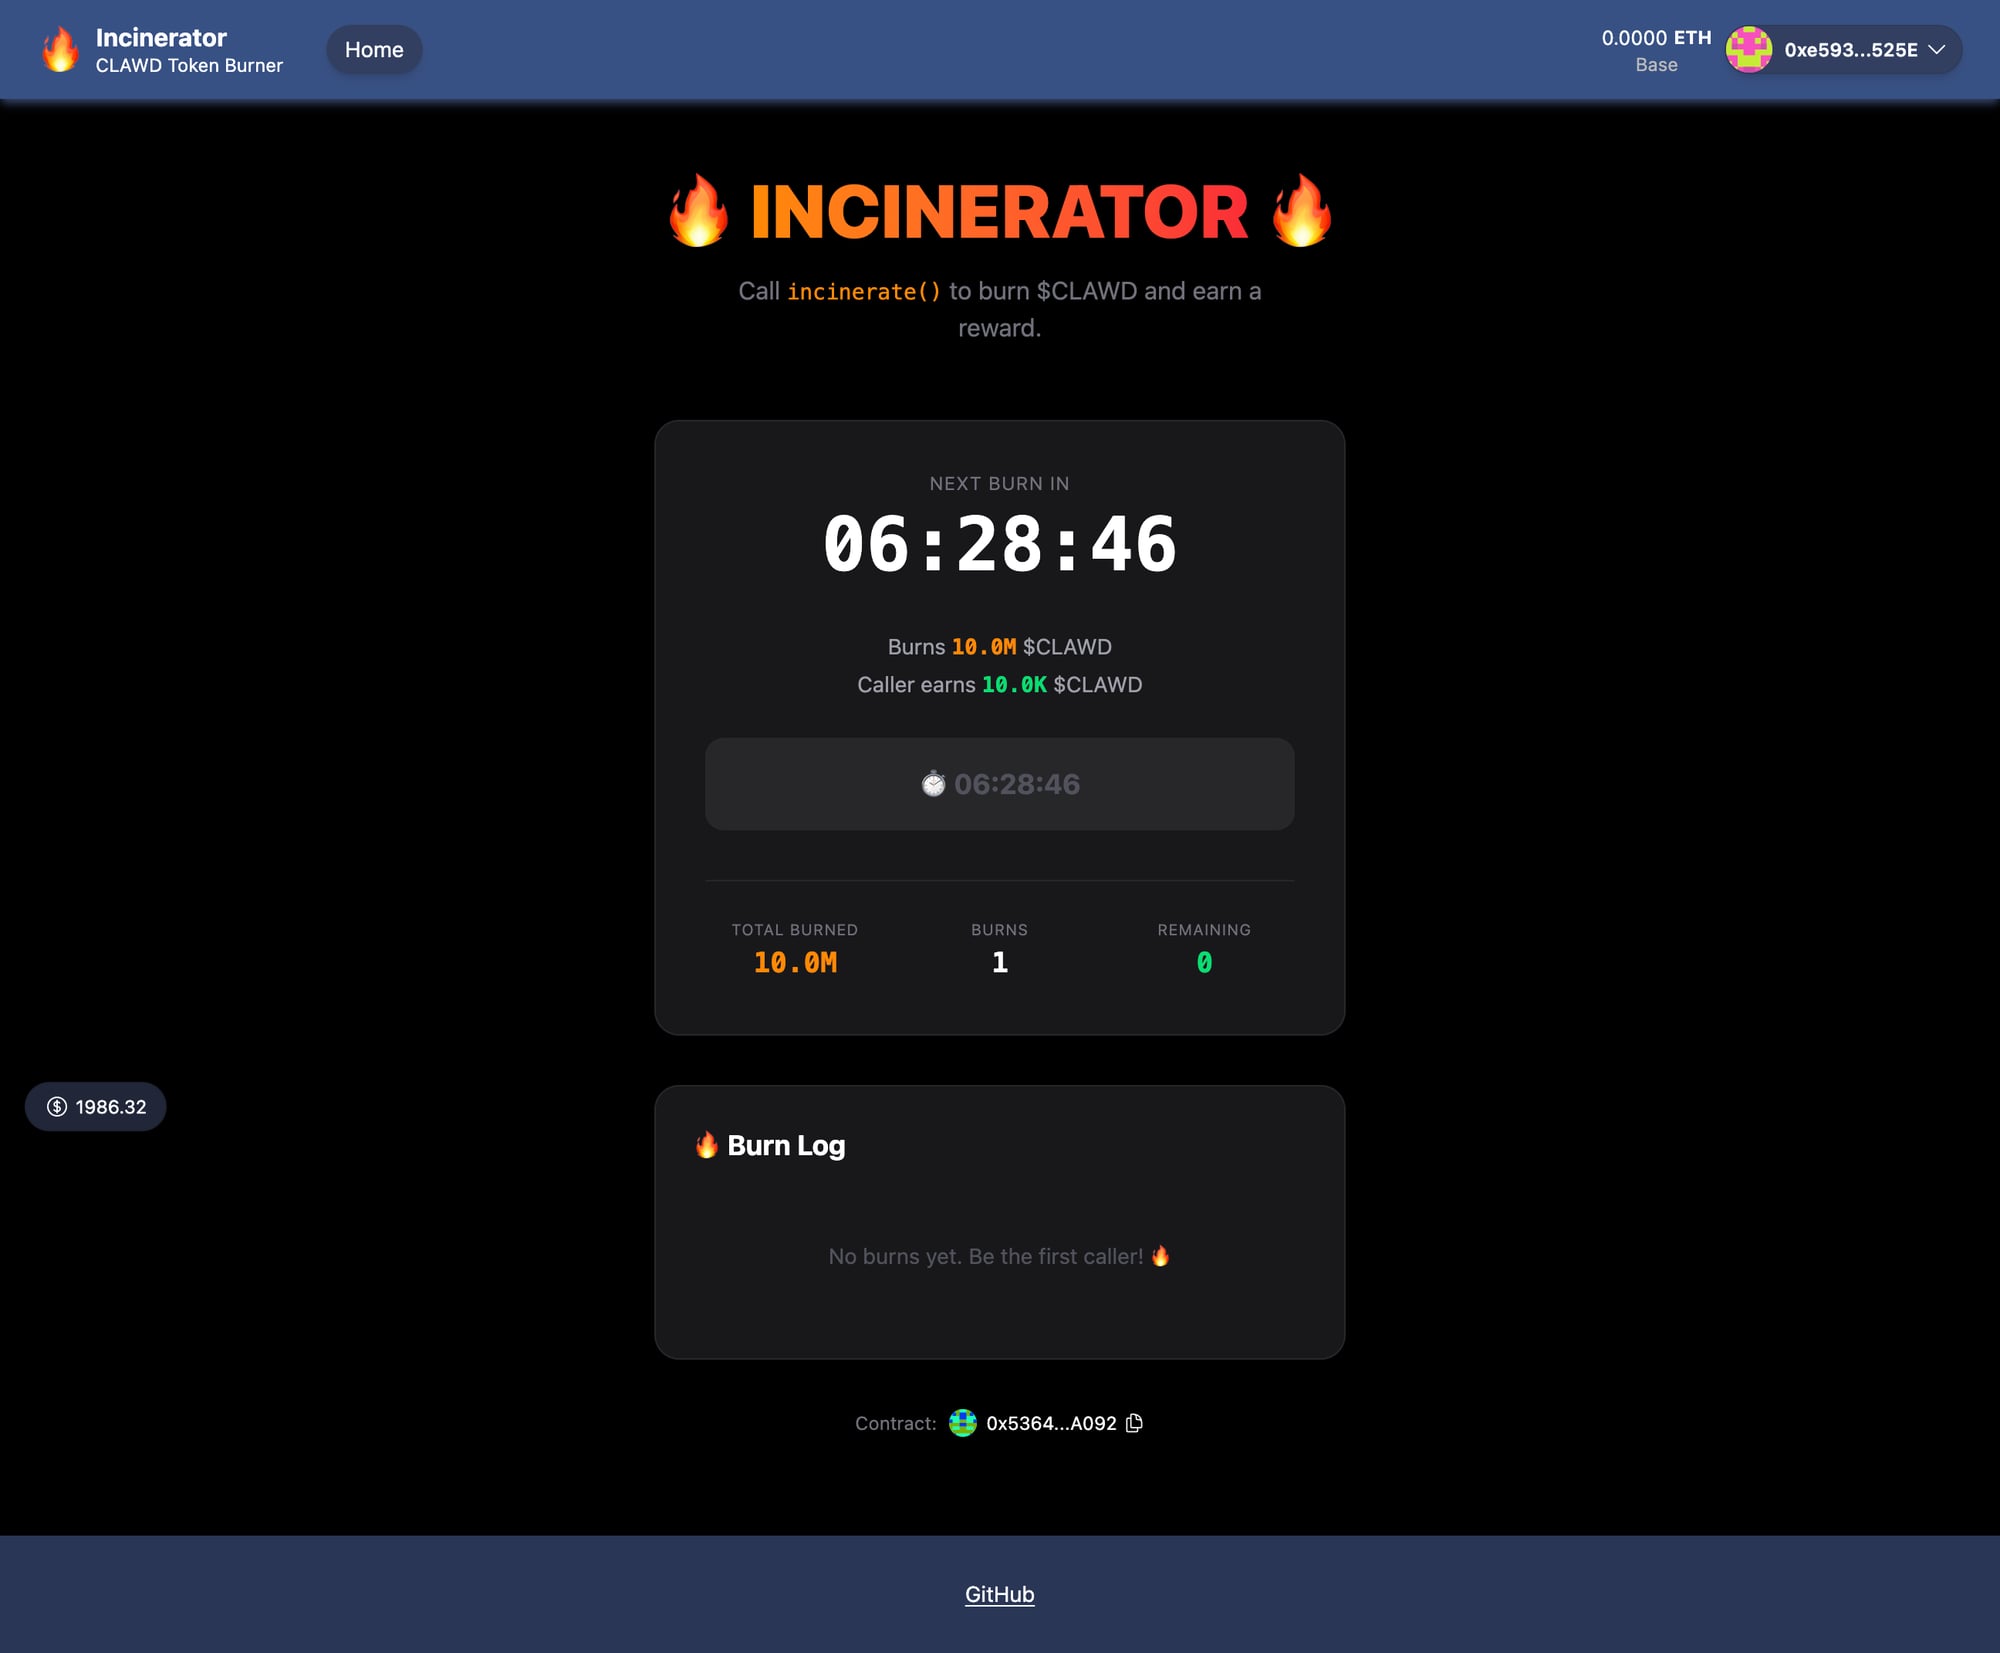The width and height of the screenshot is (2000, 1653).
Task: Click the flame icon beside Burn Log
Action: (x=707, y=1145)
